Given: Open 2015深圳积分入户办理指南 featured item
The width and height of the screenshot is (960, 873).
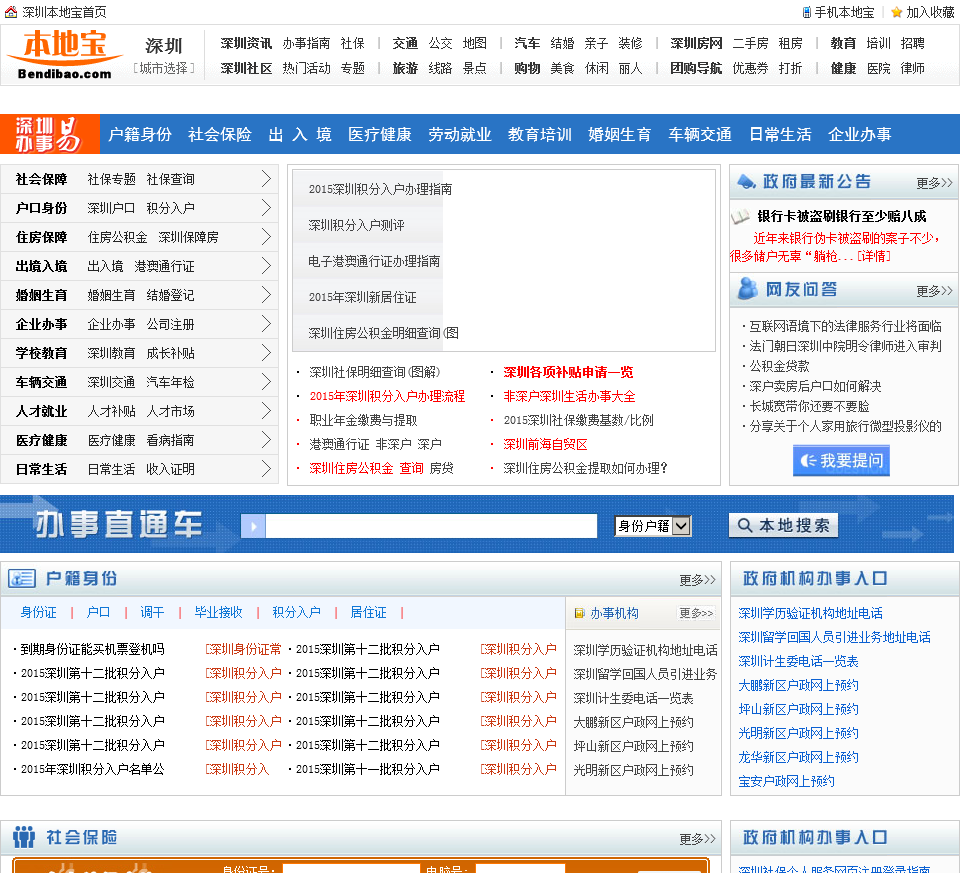Looking at the screenshot, I should click(380, 189).
